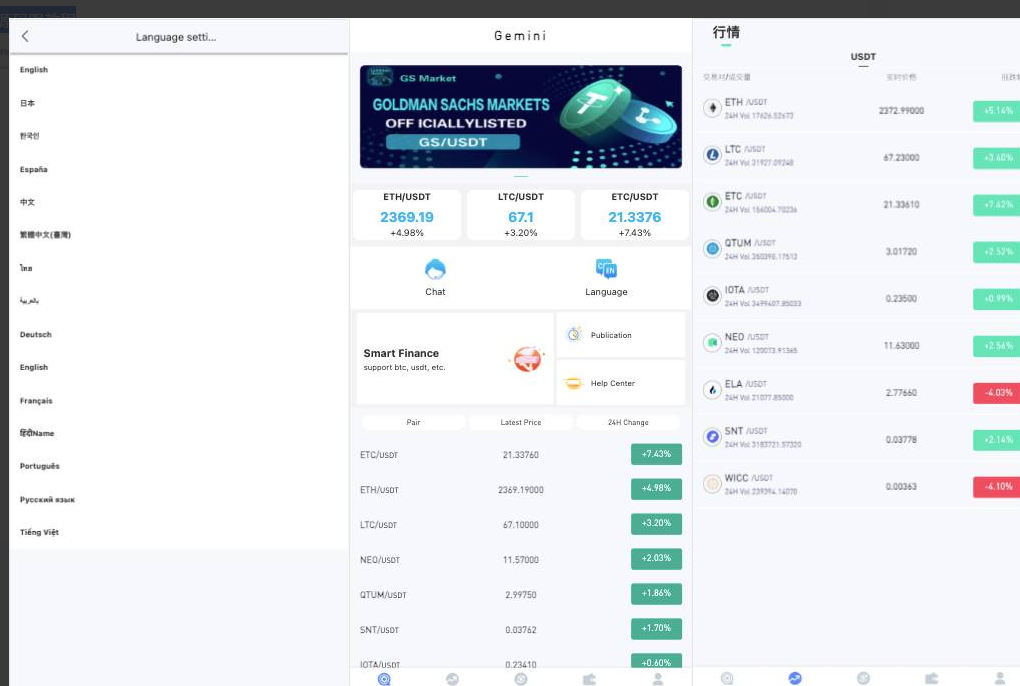Select the USDT tab in 行情 panel
1020x686 pixels.
click(863, 57)
